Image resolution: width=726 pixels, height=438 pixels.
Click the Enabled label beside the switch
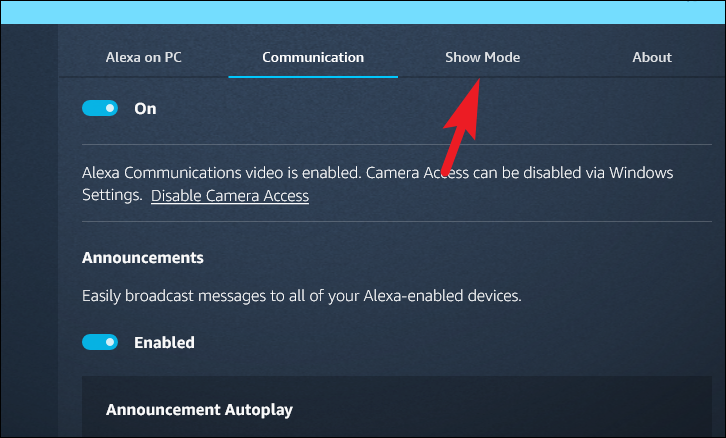[164, 343]
